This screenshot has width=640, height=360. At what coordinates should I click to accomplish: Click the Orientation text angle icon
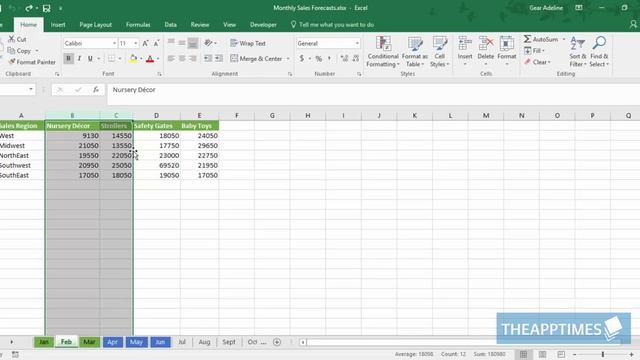point(208,43)
